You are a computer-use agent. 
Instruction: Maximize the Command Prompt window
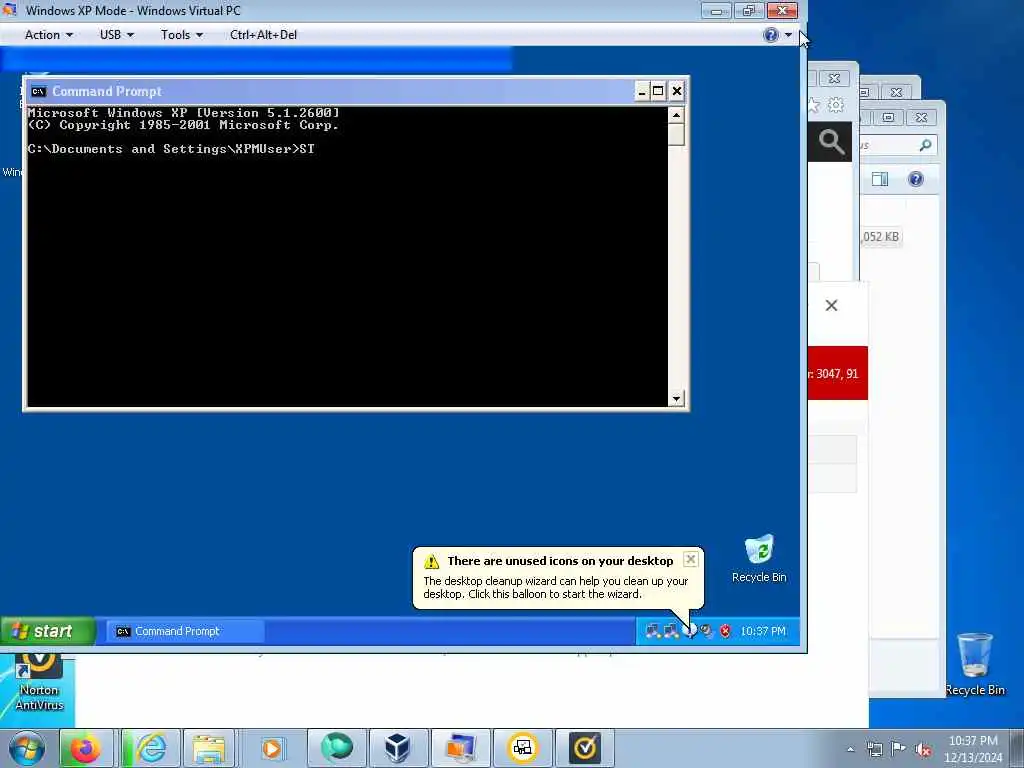click(658, 91)
